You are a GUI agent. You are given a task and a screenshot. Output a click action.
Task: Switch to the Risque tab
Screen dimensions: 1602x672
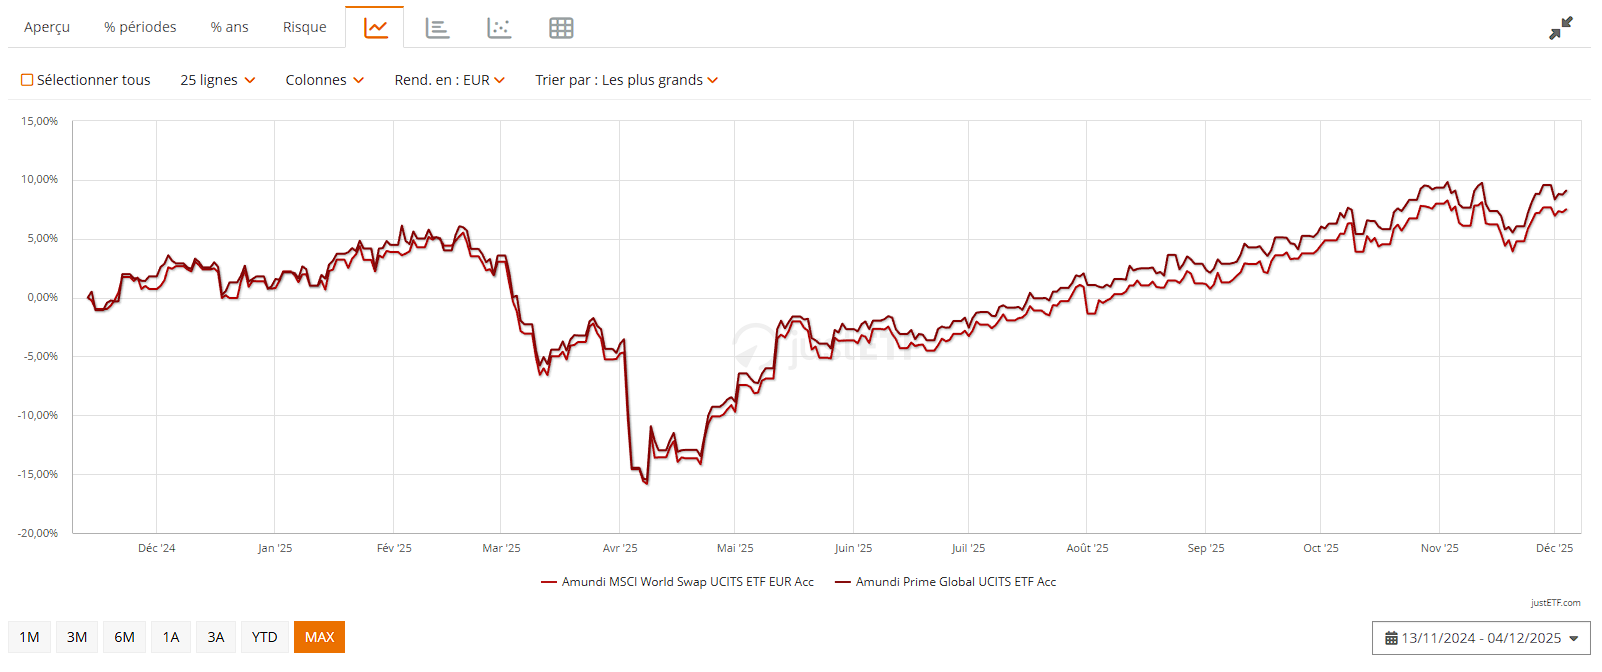point(304,27)
